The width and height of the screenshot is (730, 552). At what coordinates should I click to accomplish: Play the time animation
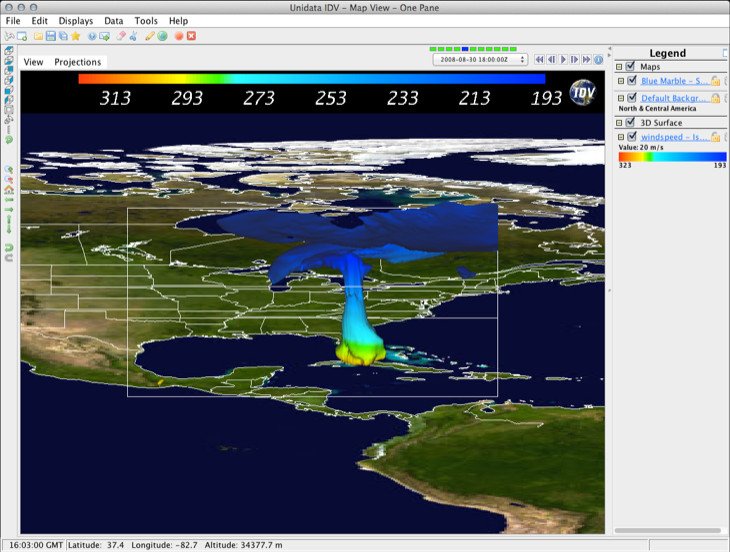tap(563, 60)
